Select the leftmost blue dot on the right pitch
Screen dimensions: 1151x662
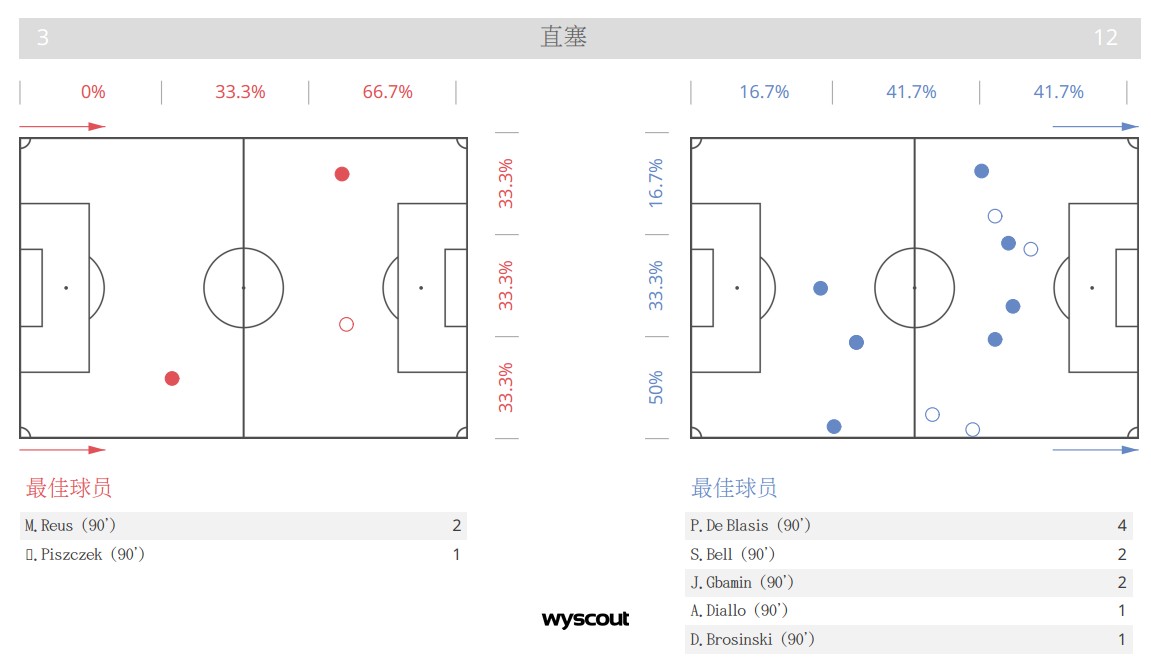[x=821, y=288]
